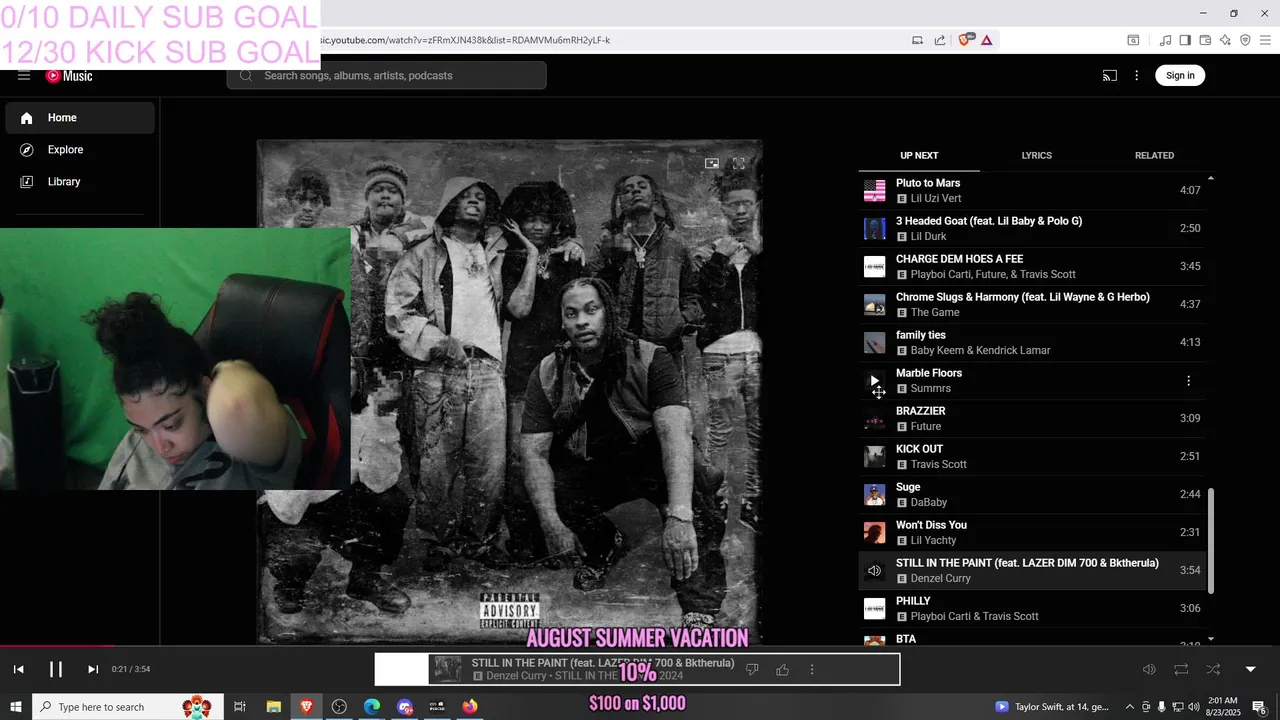Image resolution: width=1280 pixels, height=720 pixels.
Task: Select Suge by DaBaby in queue
Action: click(1034, 494)
